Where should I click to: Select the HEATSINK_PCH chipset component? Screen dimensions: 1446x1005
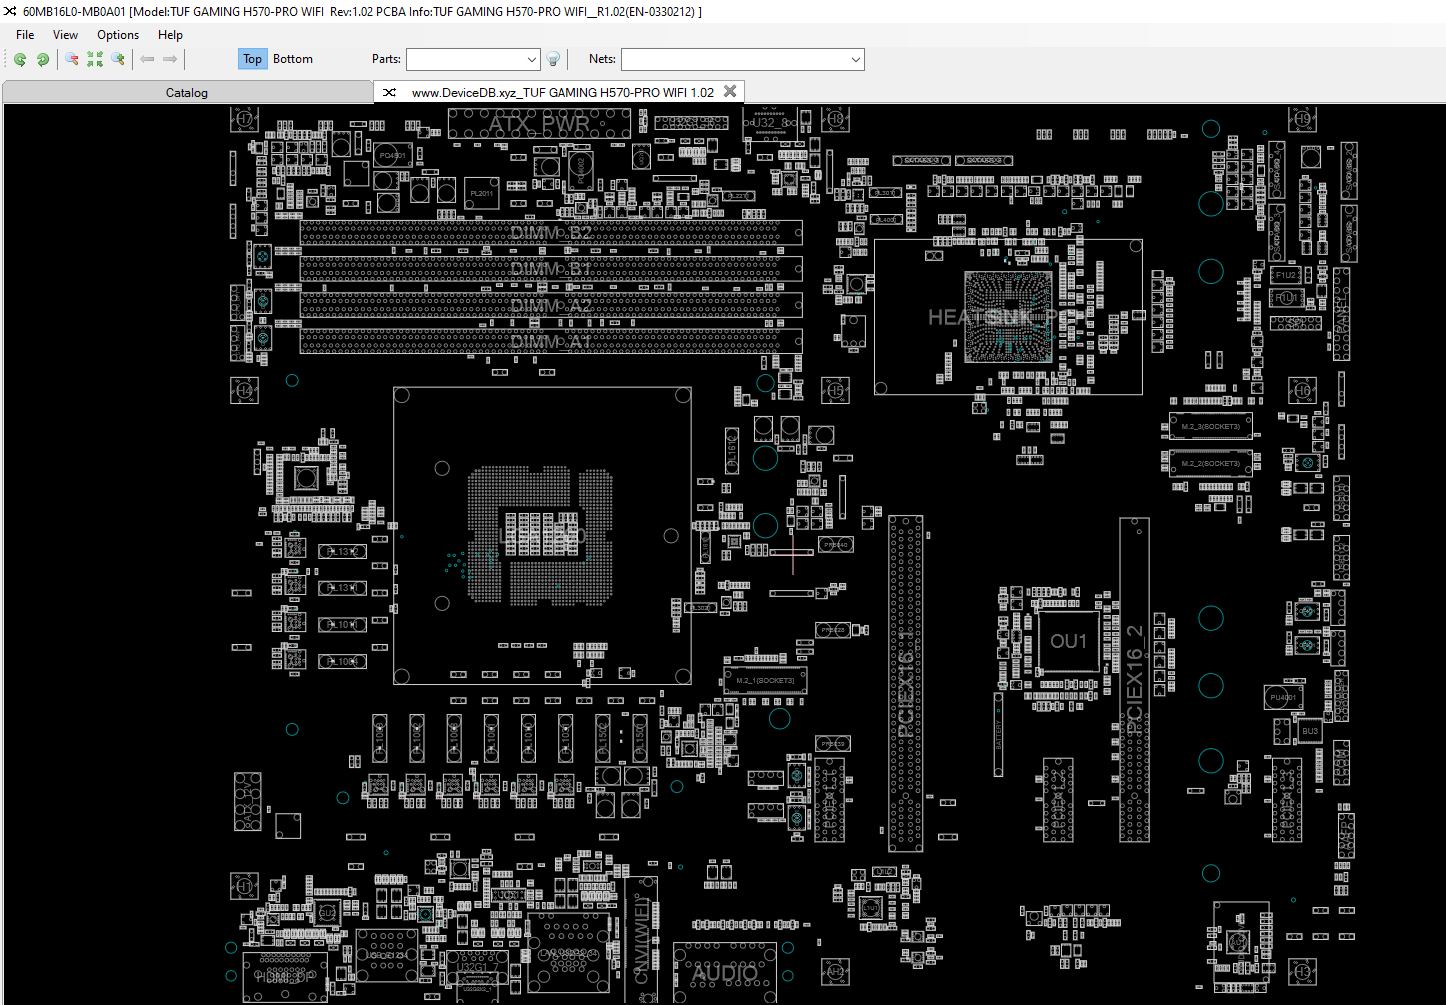point(1008,317)
